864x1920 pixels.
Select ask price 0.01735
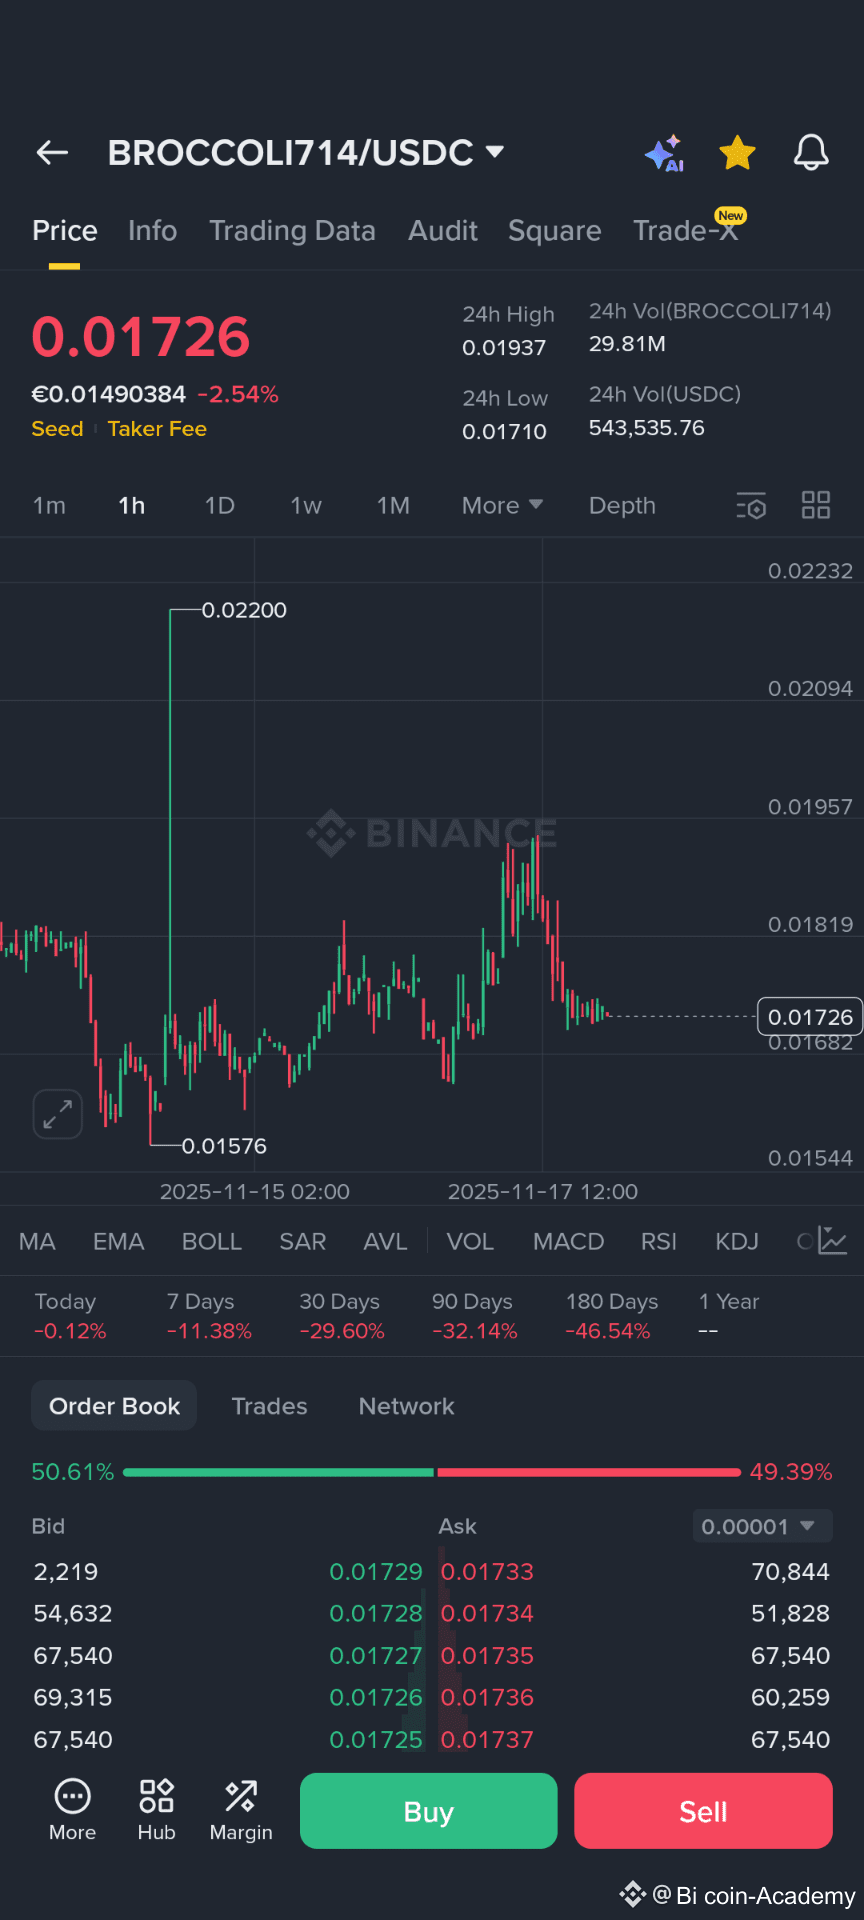pos(487,1656)
